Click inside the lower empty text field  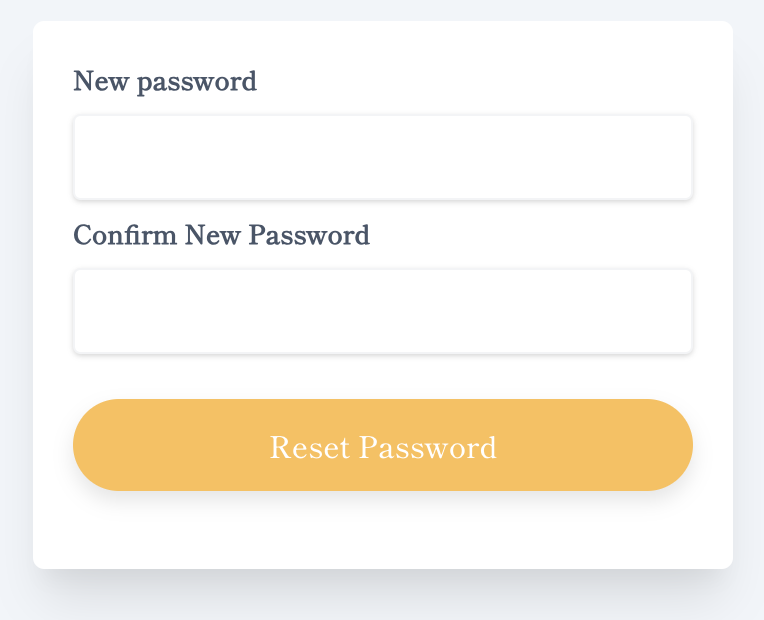(383, 311)
